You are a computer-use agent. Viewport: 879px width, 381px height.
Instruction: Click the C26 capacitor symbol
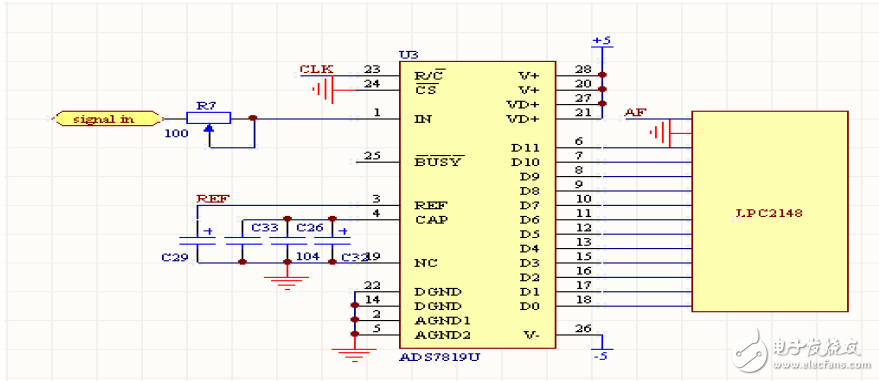[287, 241]
